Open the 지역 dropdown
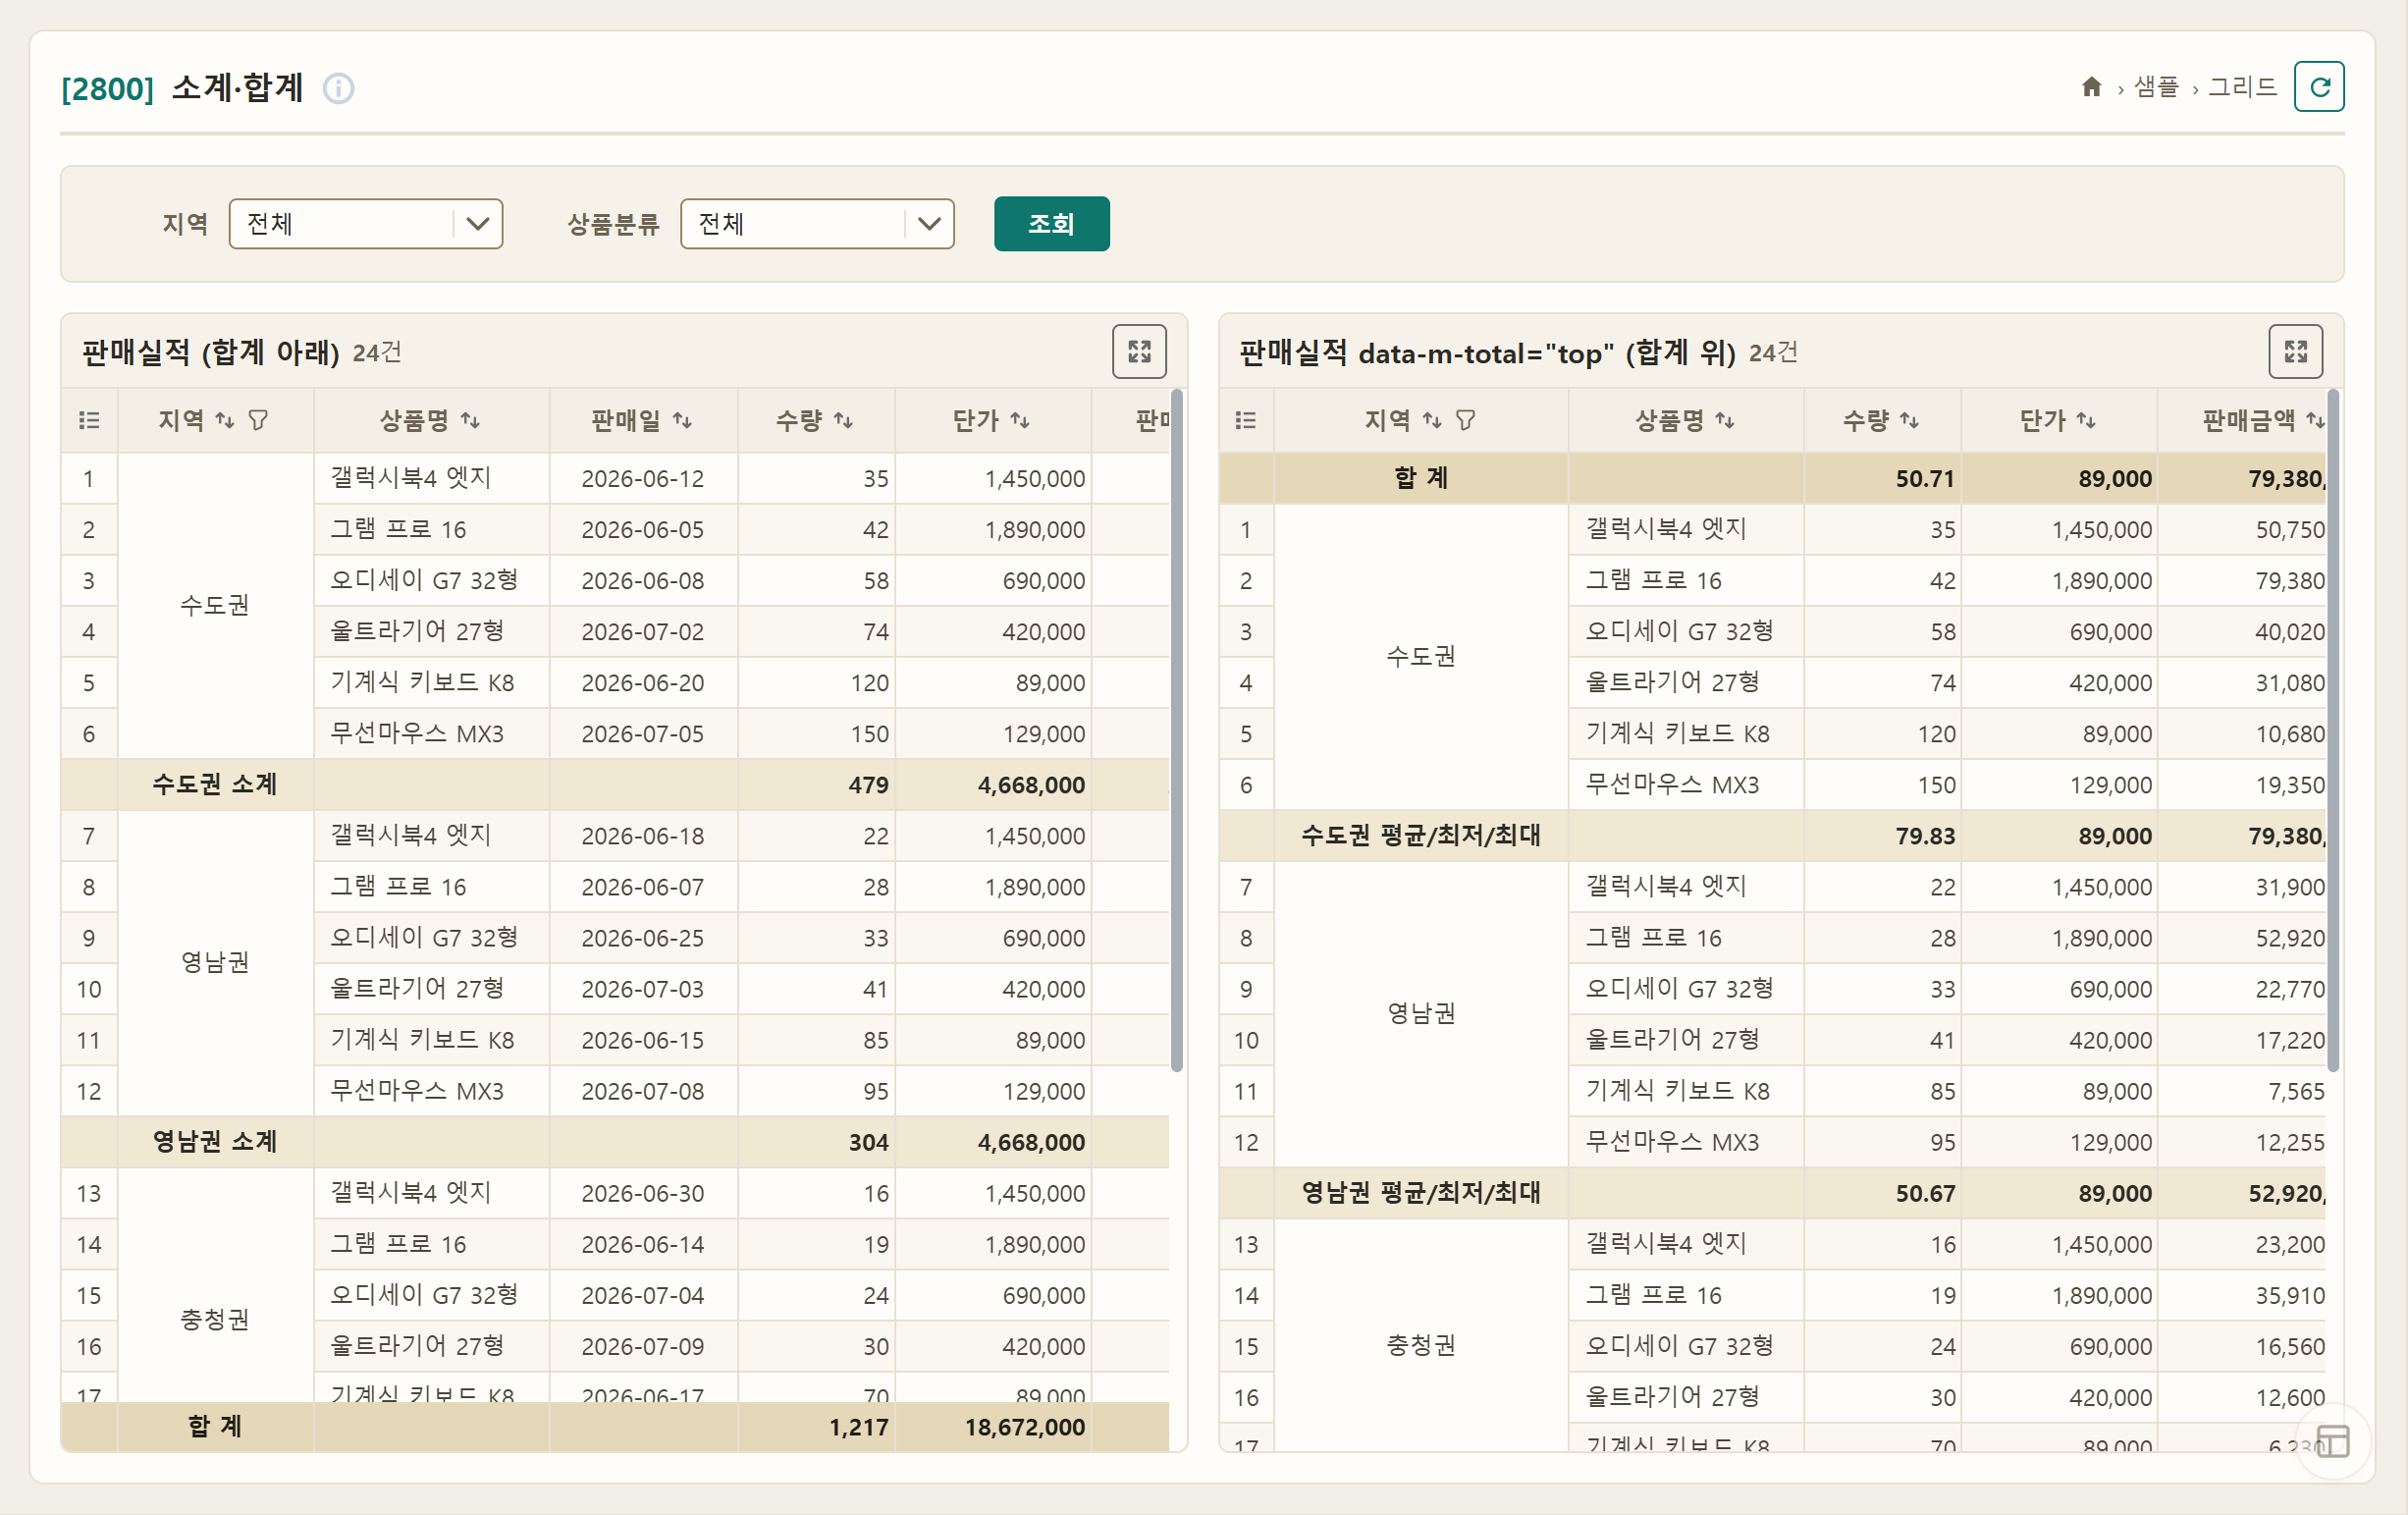Image resolution: width=2408 pixels, height=1515 pixels. coord(366,224)
